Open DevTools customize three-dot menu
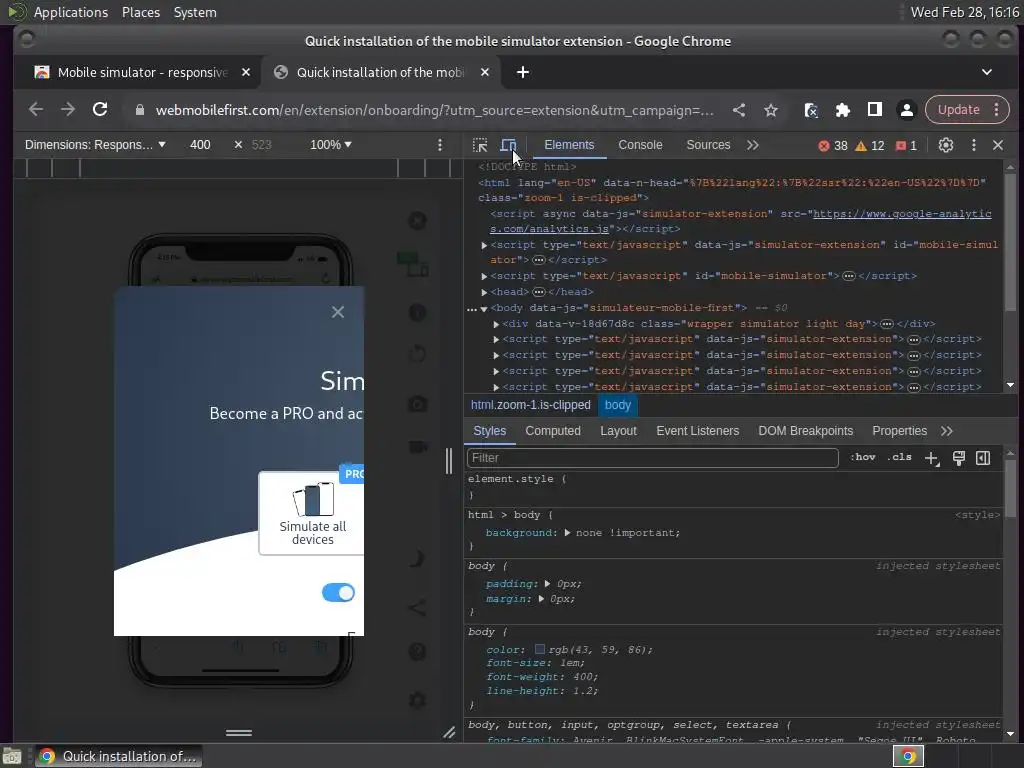 (x=974, y=145)
